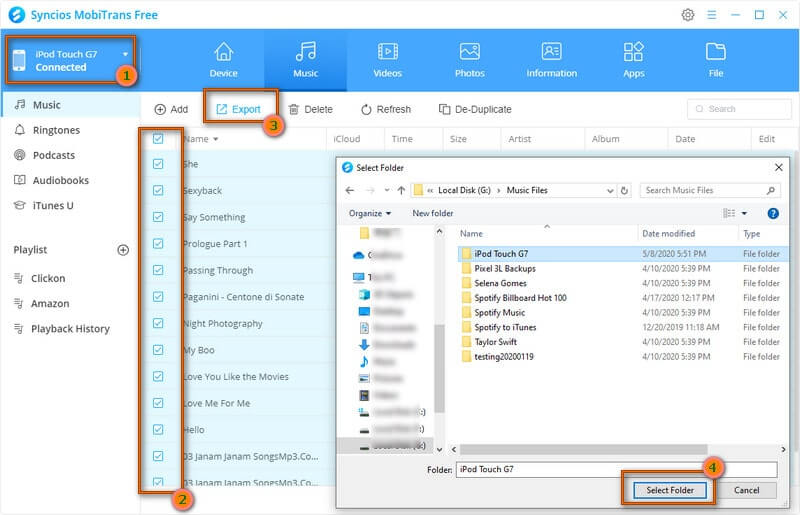The image size is (800, 515).
Task: Expand the iPod Touch G7 device dropdown
Action: (x=125, y=54)
